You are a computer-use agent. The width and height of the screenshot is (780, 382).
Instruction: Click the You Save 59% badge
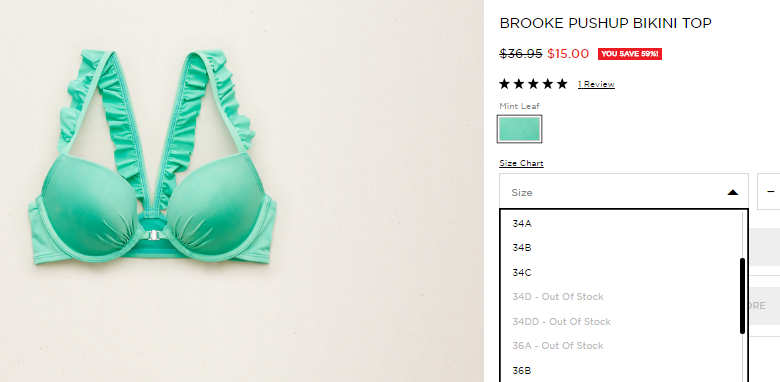630,54
